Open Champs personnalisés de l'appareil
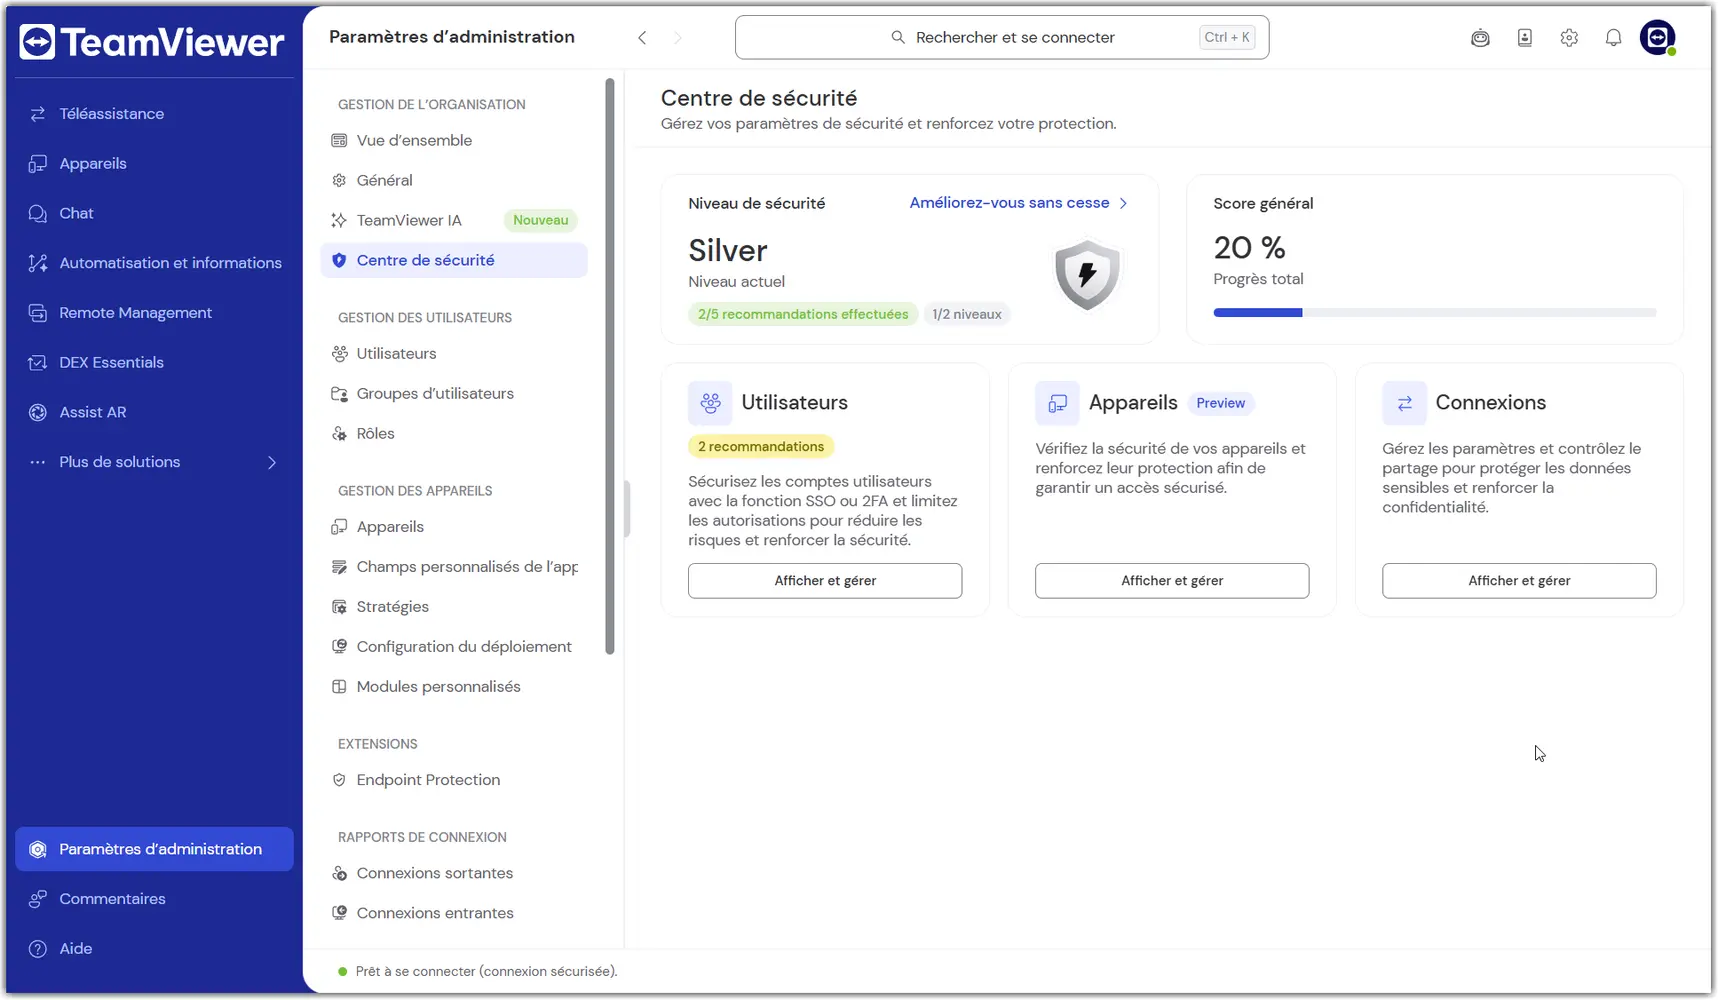 454,567
